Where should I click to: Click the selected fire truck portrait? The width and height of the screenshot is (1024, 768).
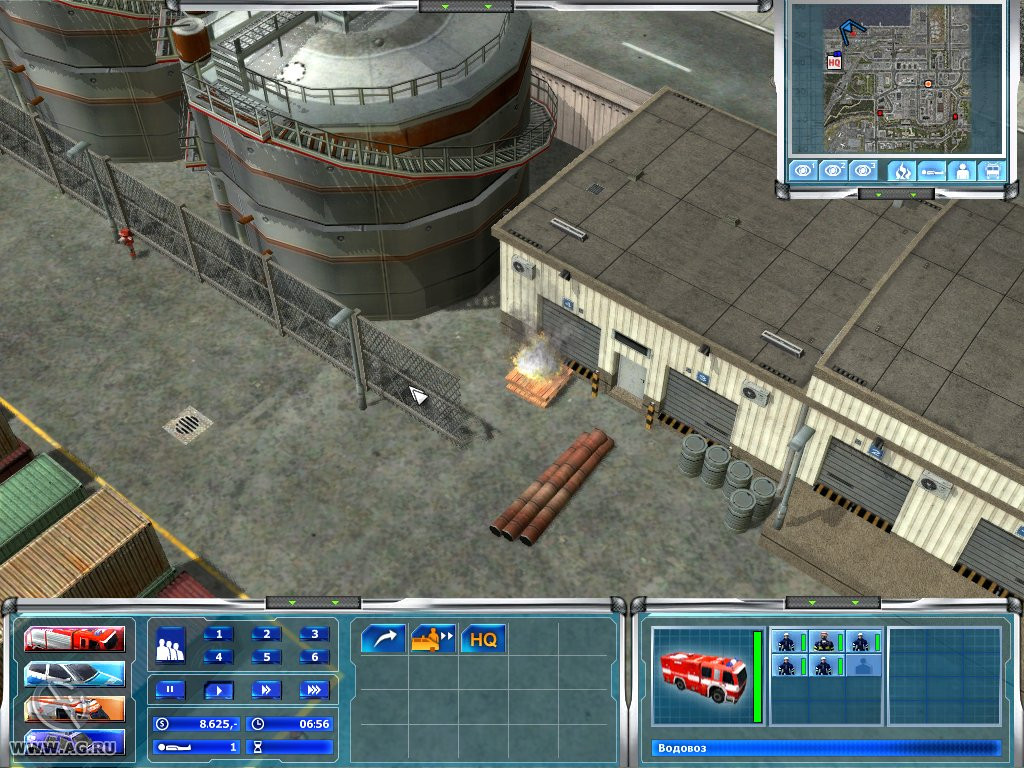click(702, 677)
